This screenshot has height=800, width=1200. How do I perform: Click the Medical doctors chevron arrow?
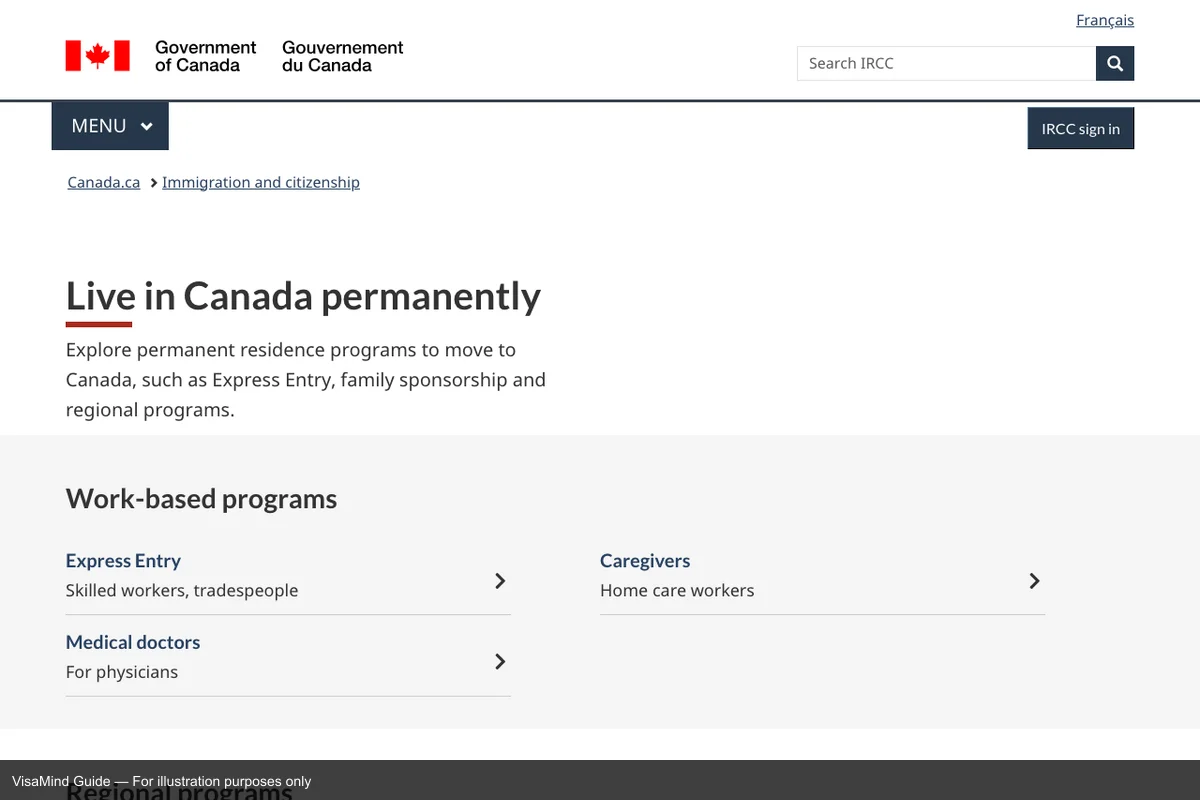coord(500,661)
